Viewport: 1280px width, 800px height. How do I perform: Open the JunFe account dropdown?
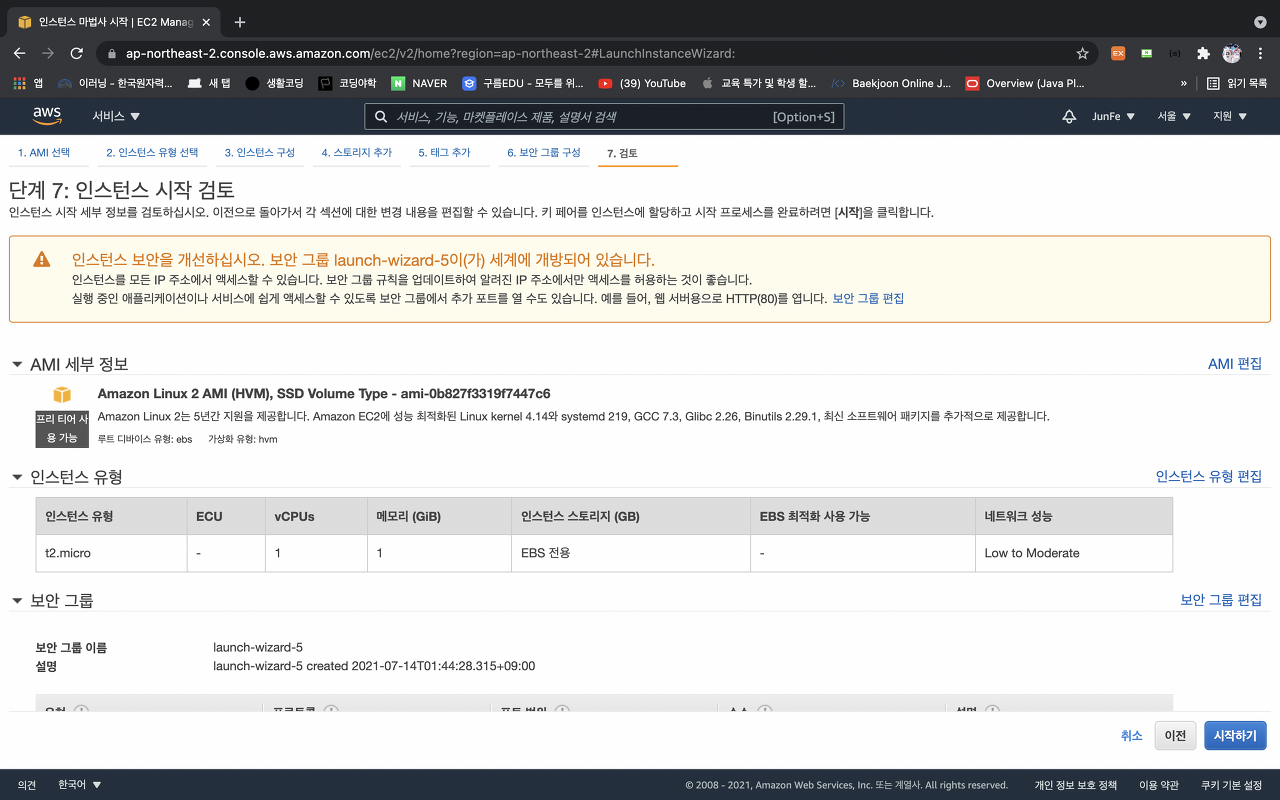1113,116
